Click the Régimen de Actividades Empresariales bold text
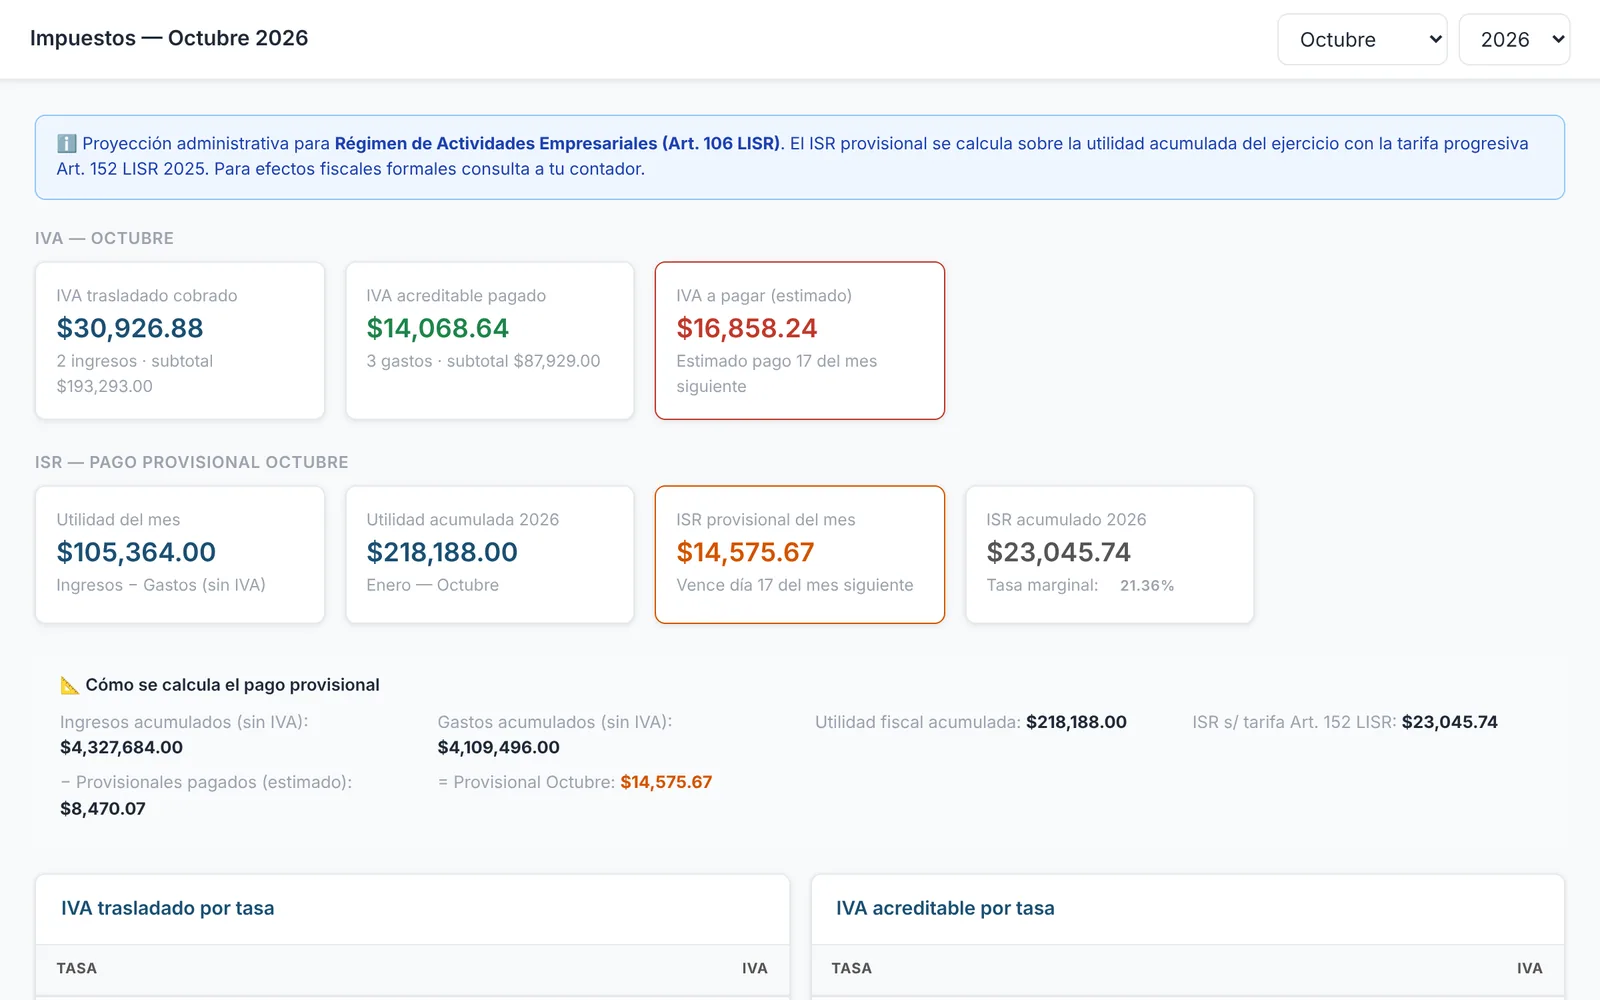 [x=557, y=143]
